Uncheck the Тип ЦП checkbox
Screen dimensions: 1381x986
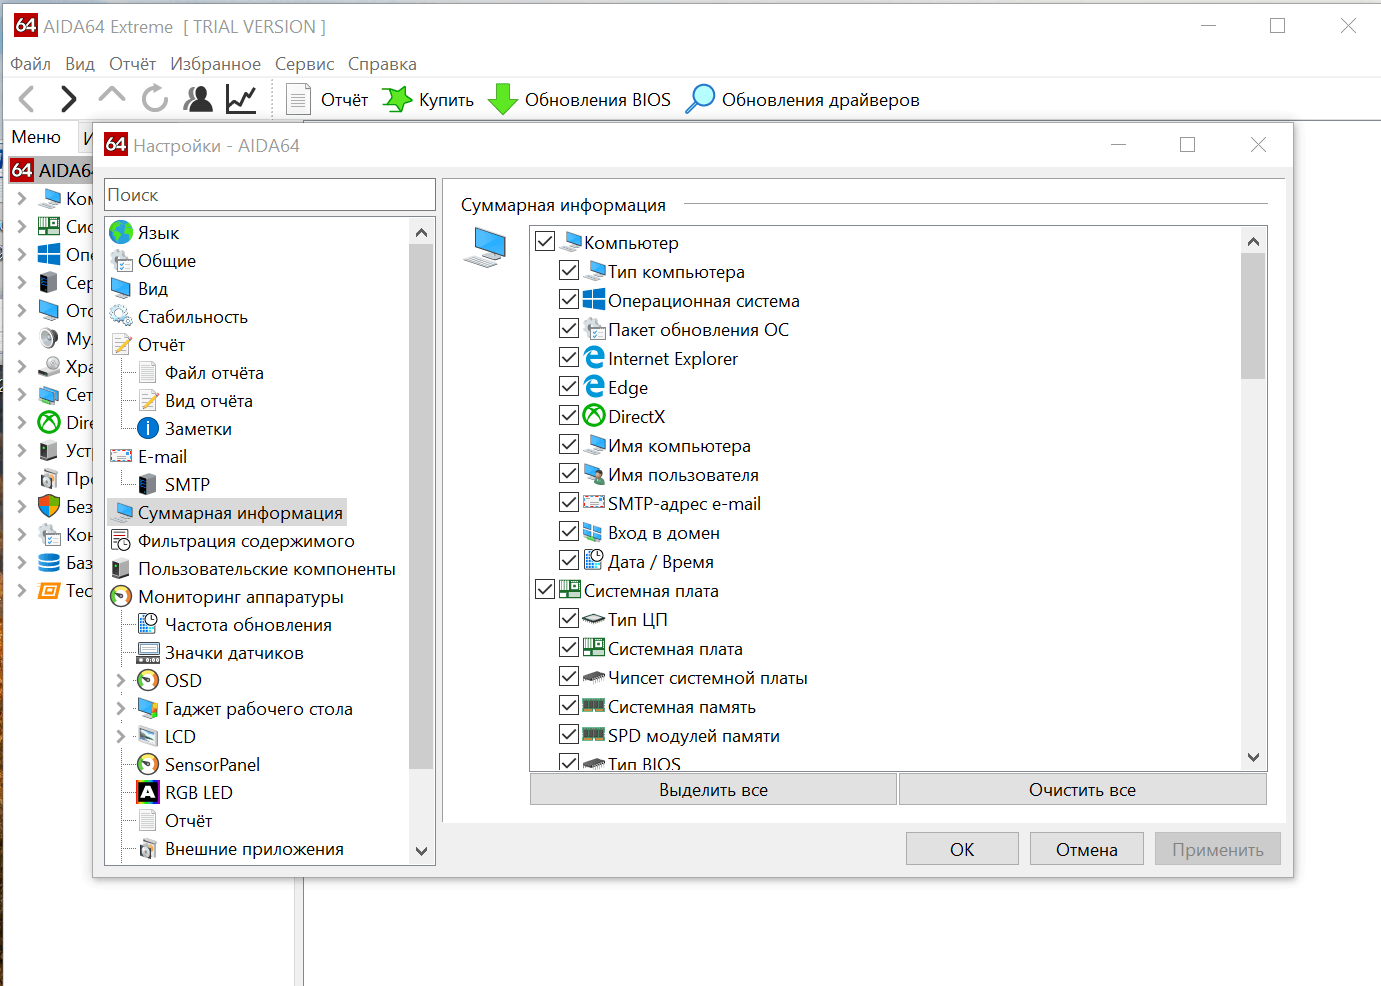click(569, 618)
